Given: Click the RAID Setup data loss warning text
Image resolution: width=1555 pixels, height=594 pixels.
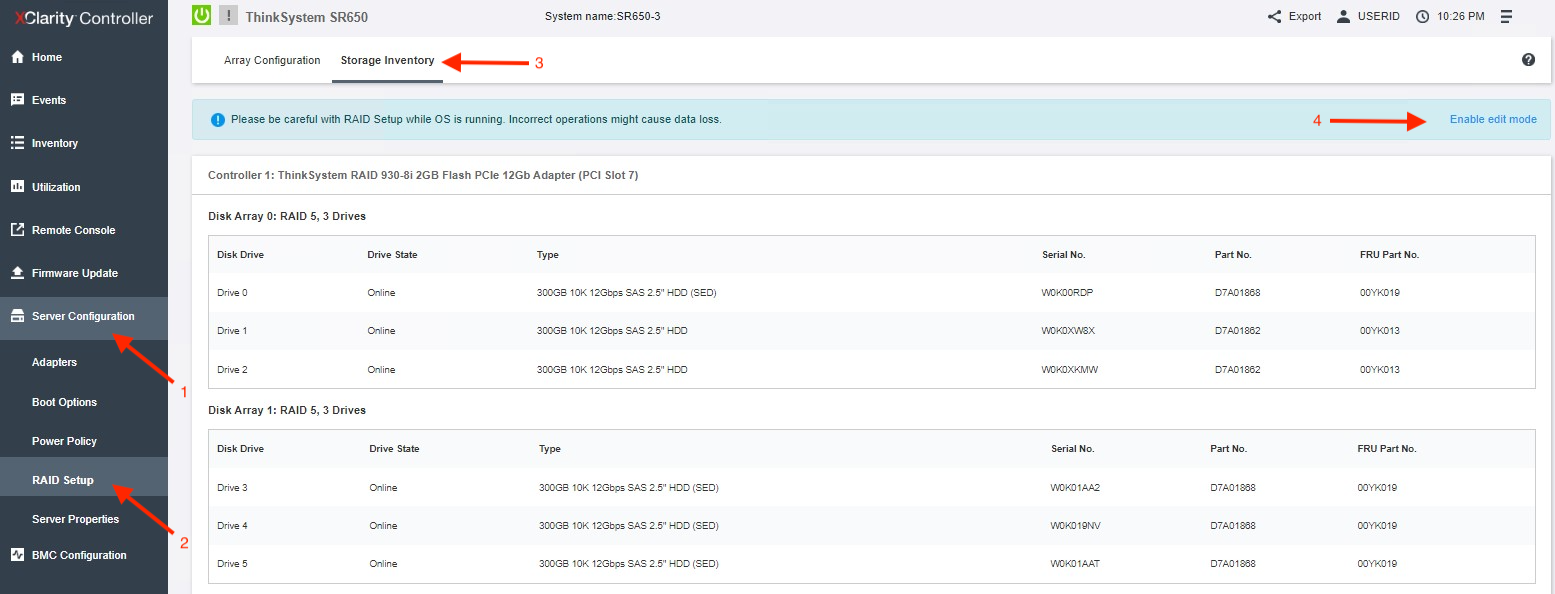Looking at the screenshot, I should (476, 119).
